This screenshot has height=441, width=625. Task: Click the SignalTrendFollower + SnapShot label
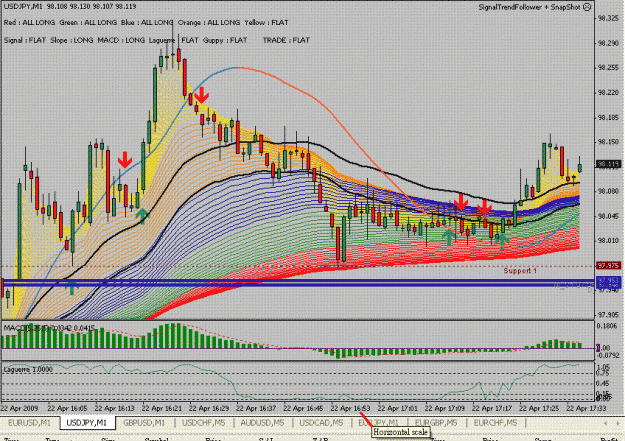tap(529, 7)
